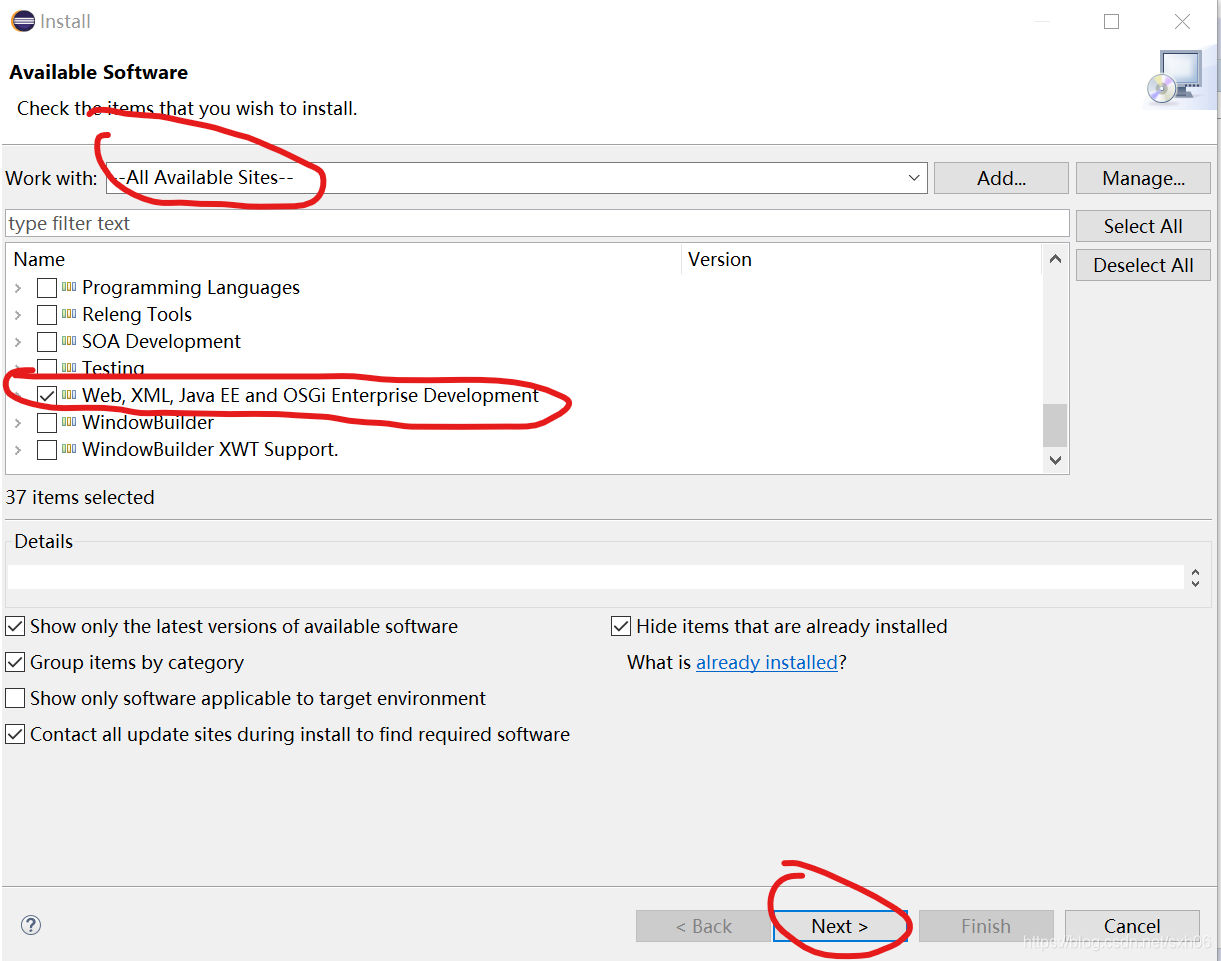Click the category icon beside Web, XML, Java EE
1221x961 pixels.
point(69,395)
